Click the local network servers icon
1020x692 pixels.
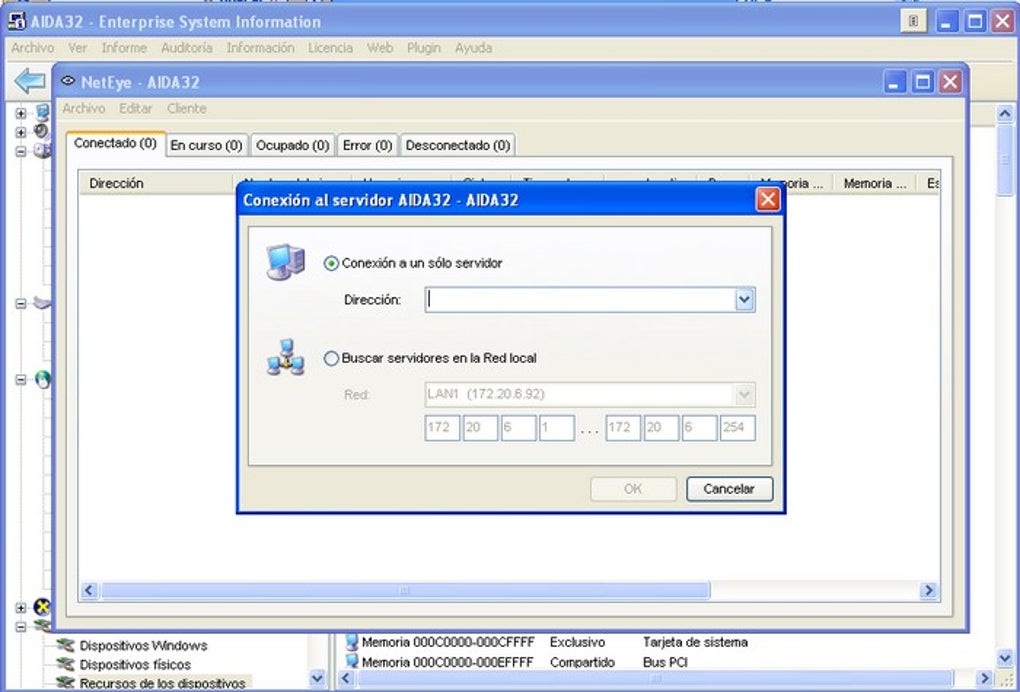286,357
